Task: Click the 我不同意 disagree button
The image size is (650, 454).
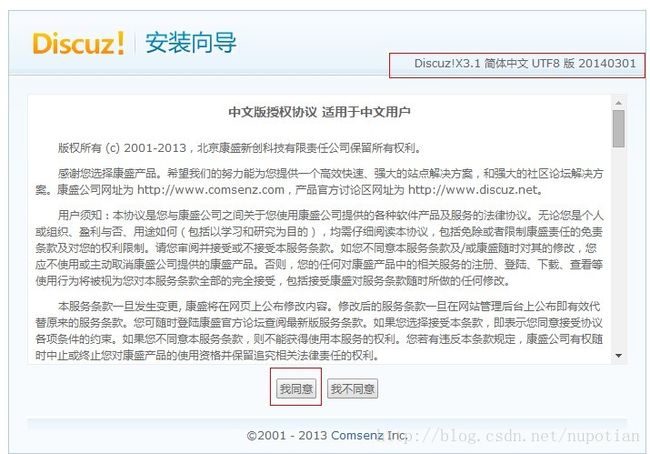Action: tap(352, 388)
